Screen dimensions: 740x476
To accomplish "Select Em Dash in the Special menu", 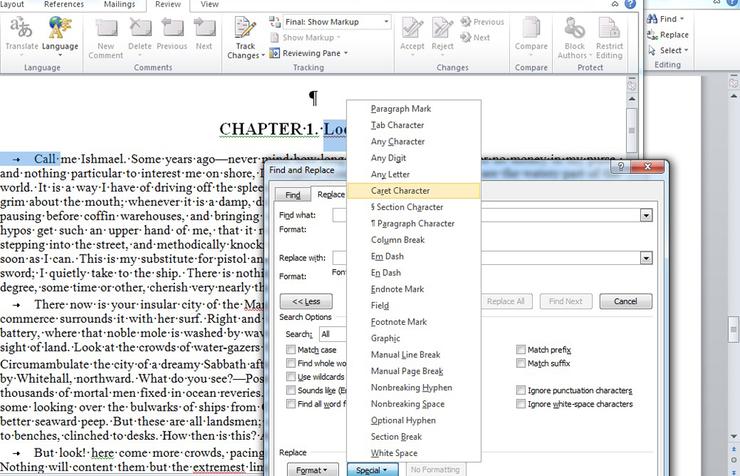I will pos(413,256).
